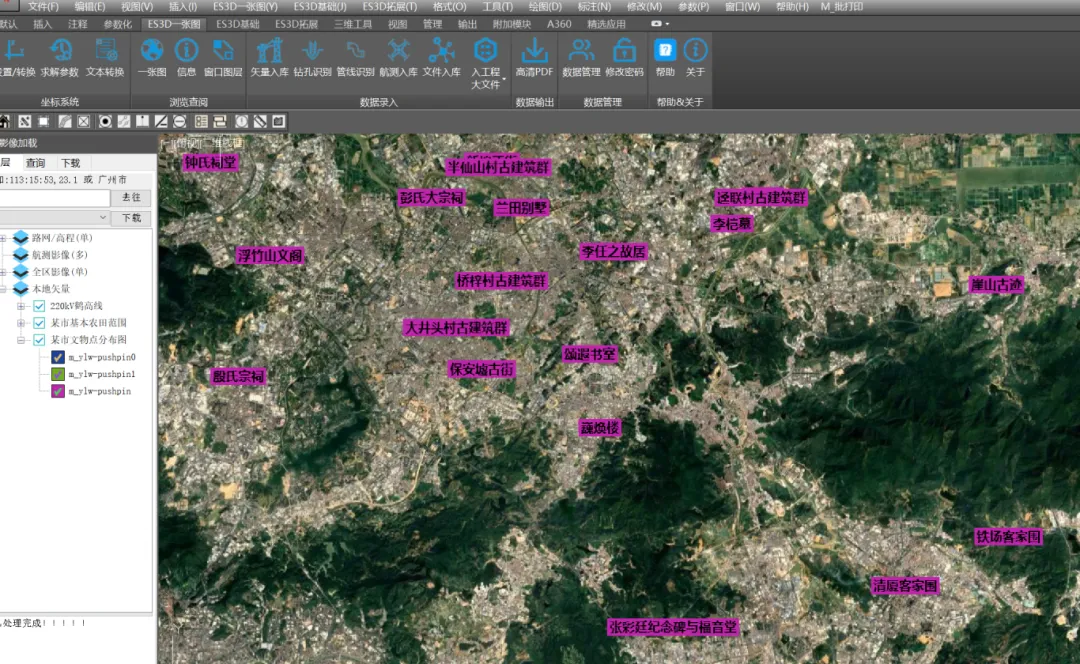Toggle the 某市基本农田范围 layer checkbox

[x=39, y=323]
